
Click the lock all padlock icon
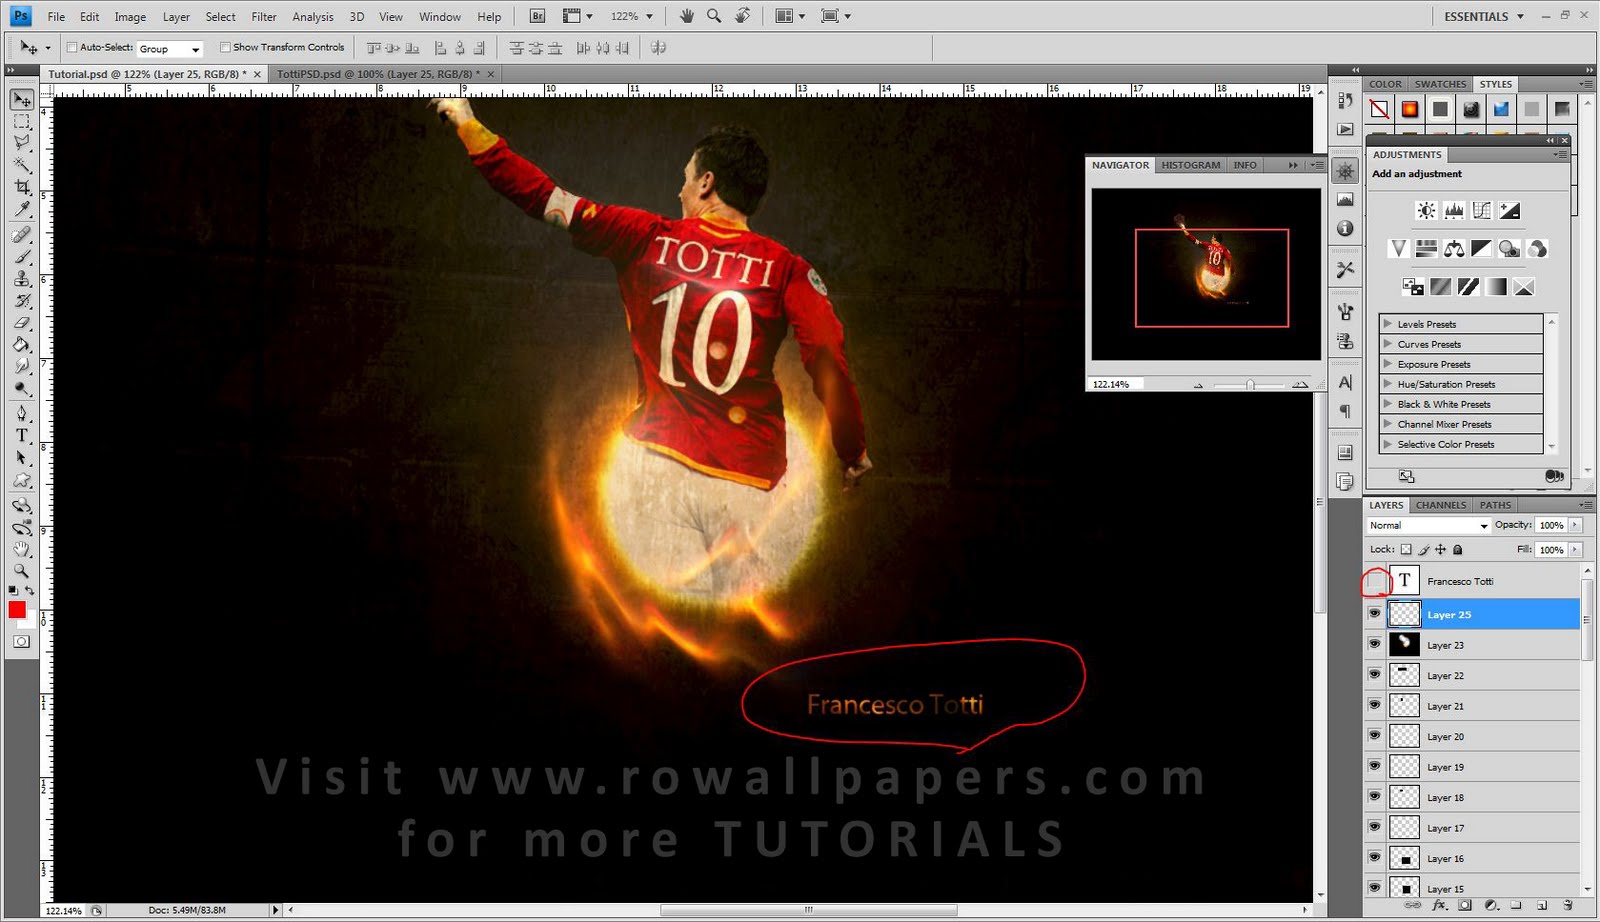[x=1458, y=550]
